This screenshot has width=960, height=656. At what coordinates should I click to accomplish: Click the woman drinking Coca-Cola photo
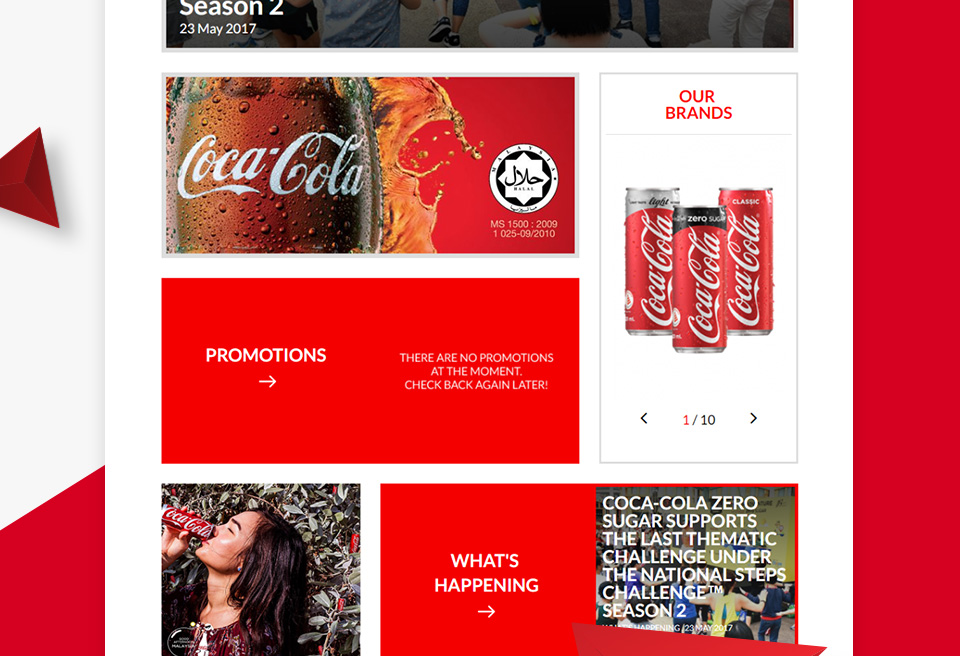[261, 570]
